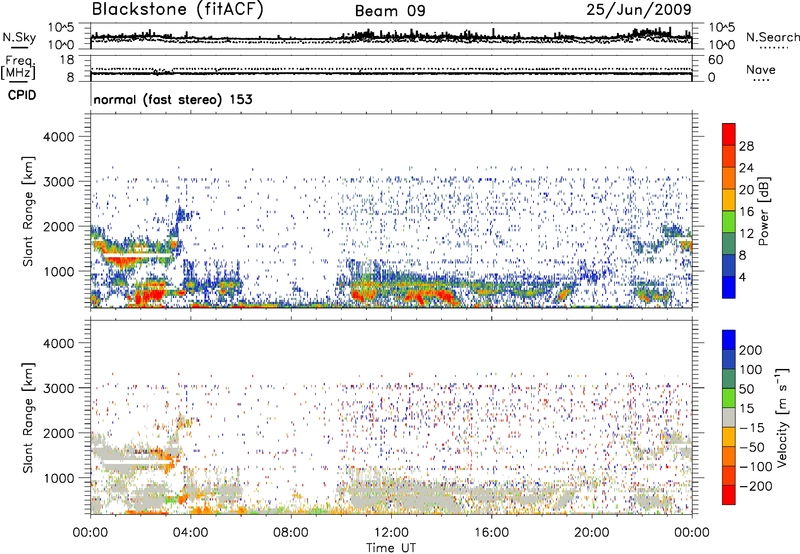The height and width of the screenshot is (554, 800).
Task: Click the 'N.Sky' label
Action: click(19, 37)
